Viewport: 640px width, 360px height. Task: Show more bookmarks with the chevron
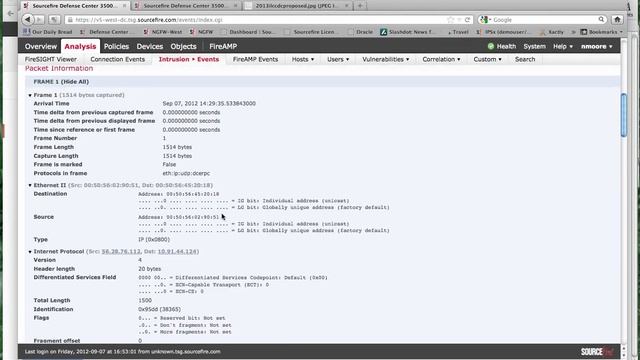(x=573, y=32)
